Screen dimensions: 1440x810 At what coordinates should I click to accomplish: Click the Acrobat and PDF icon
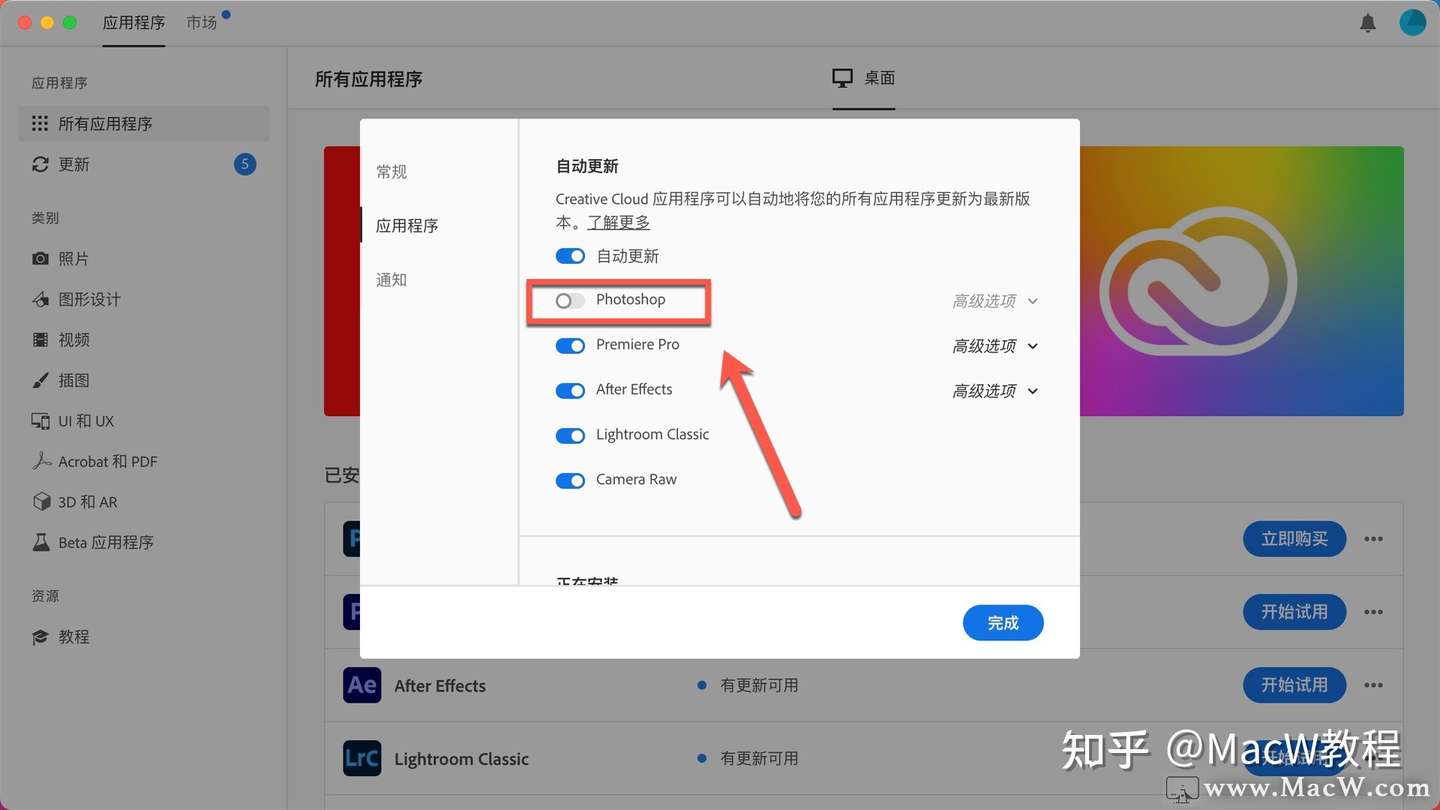[40, 461]
